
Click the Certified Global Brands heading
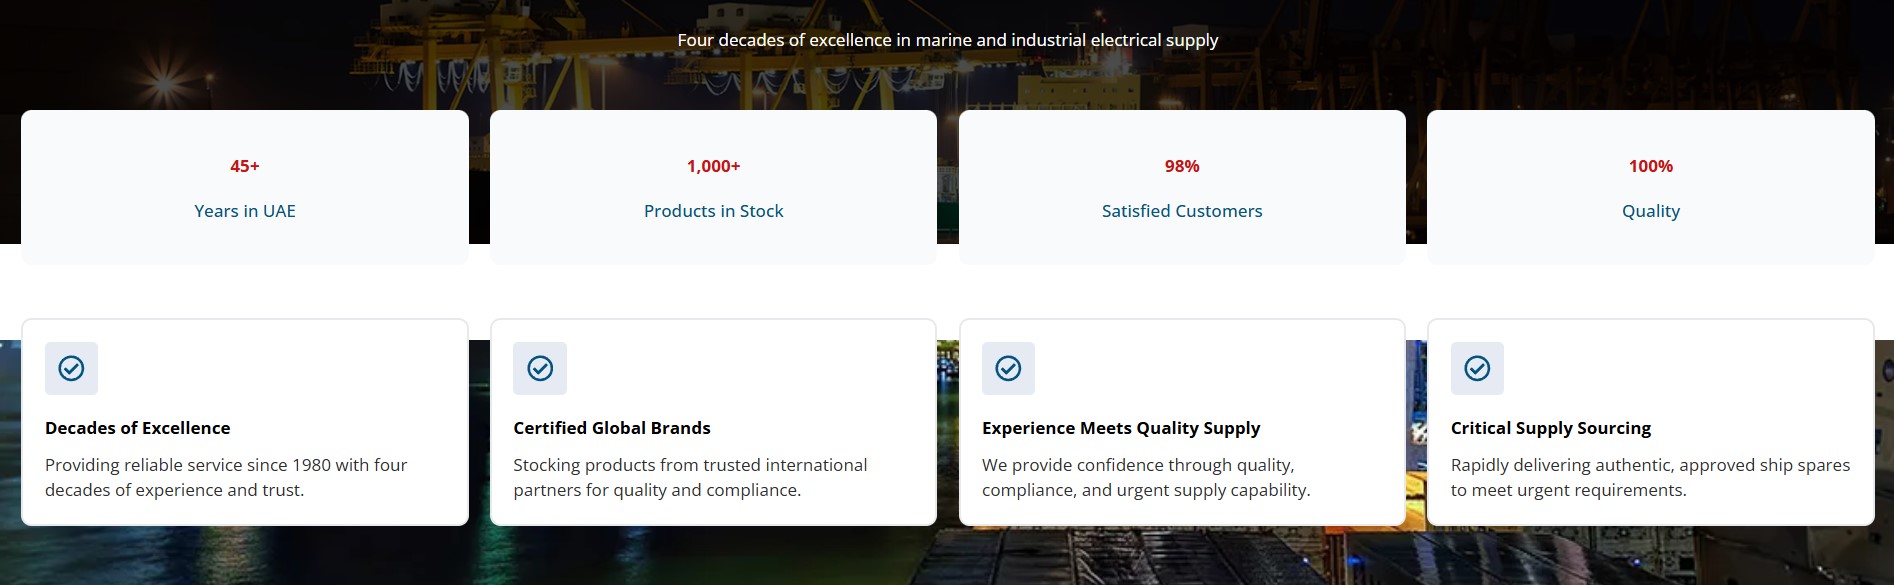click(x=612, y=428)
